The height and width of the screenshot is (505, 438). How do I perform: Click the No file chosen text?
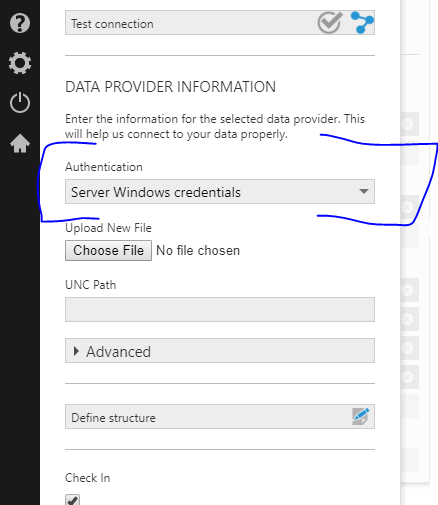198,250
